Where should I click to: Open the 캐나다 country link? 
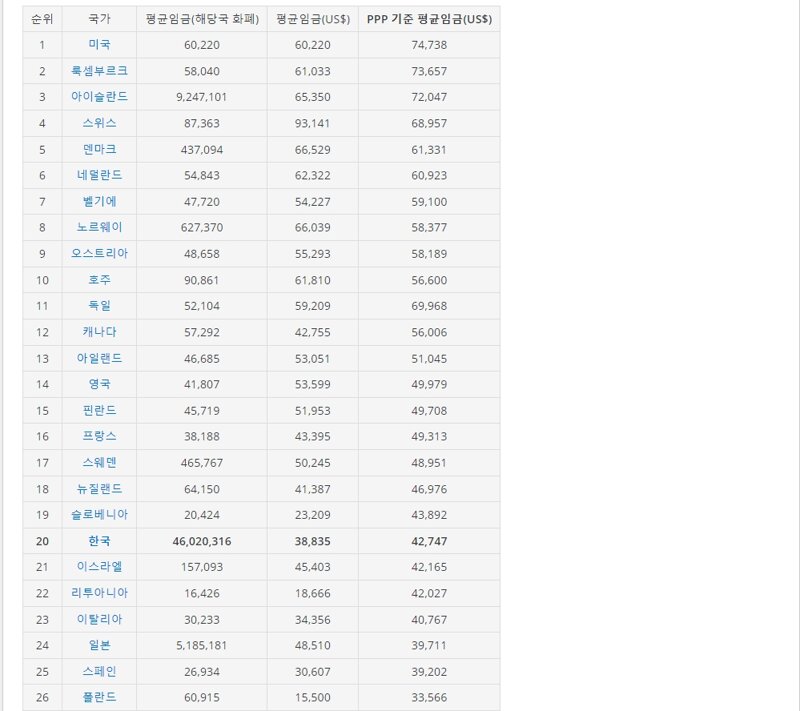pos(99,332)
